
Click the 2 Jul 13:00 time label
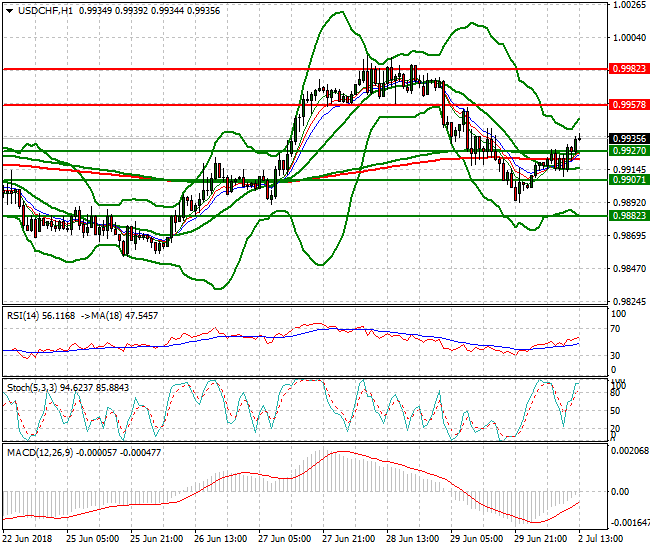tap(601, 539)
